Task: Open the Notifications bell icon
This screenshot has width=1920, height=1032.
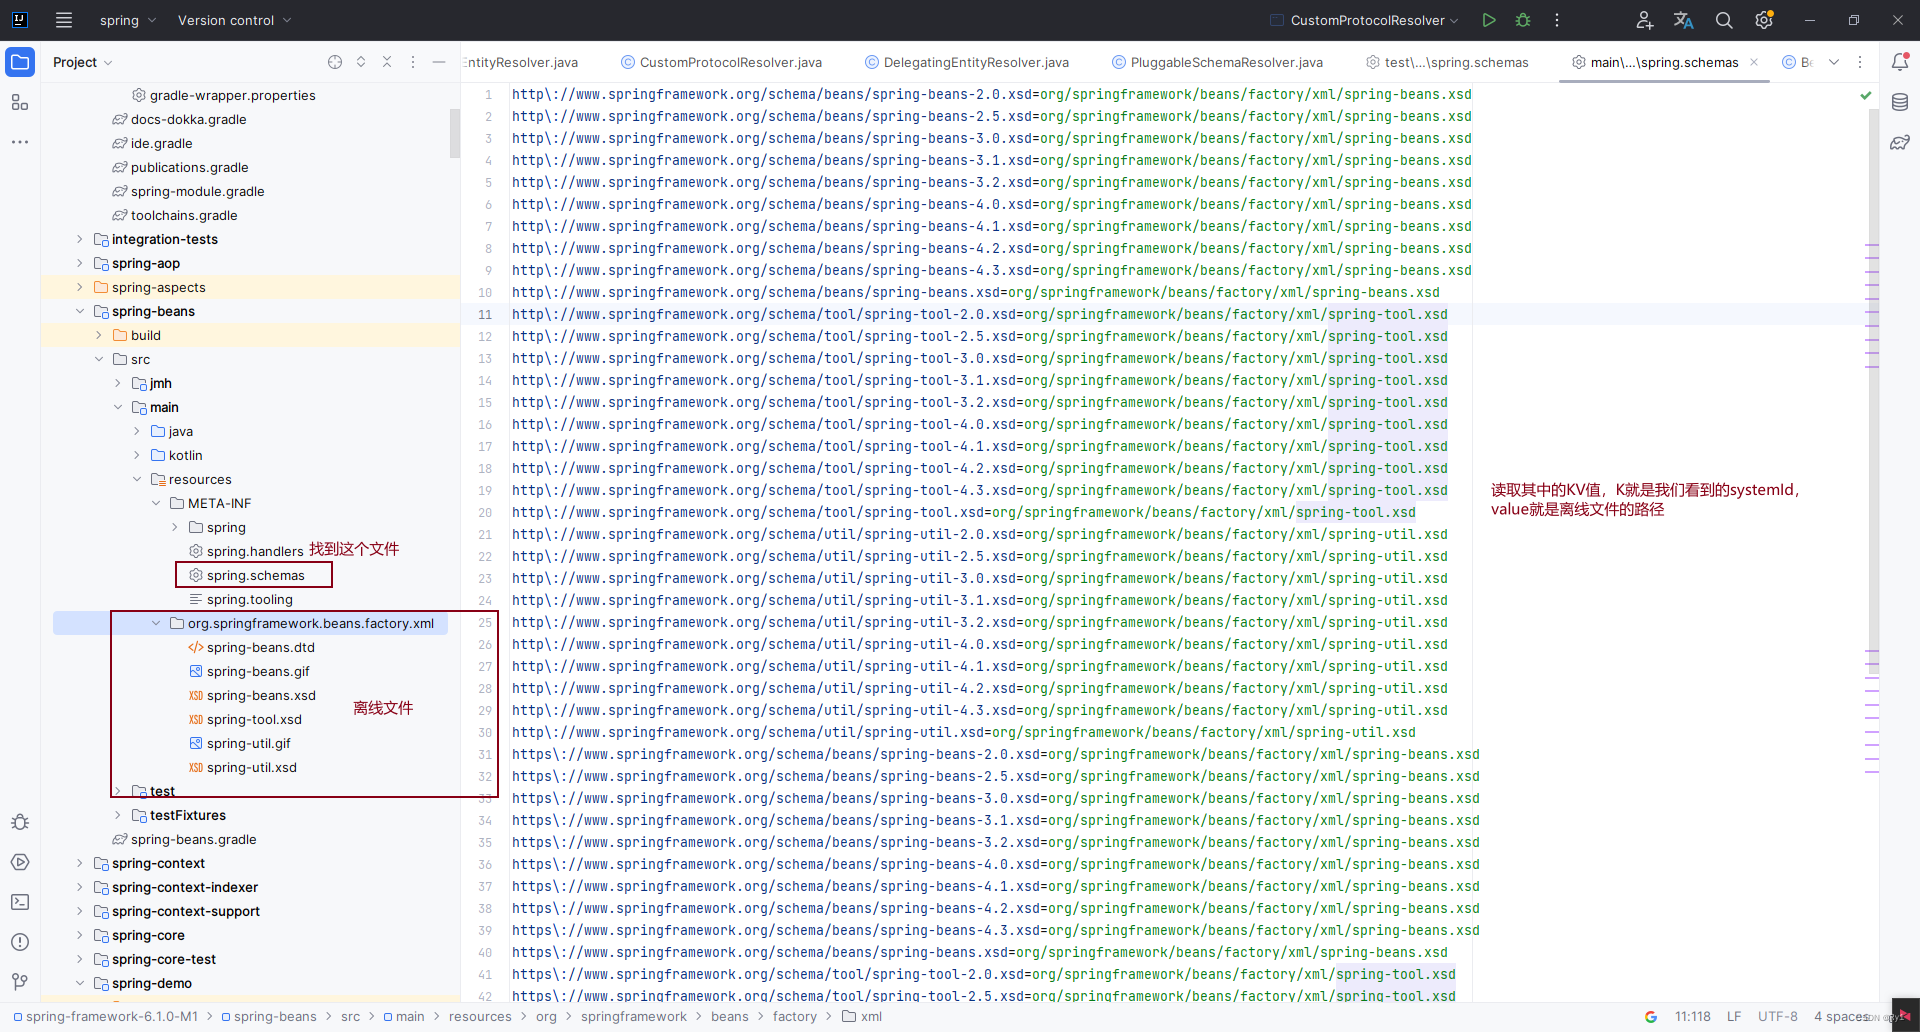Action: tap(1900, 62)
